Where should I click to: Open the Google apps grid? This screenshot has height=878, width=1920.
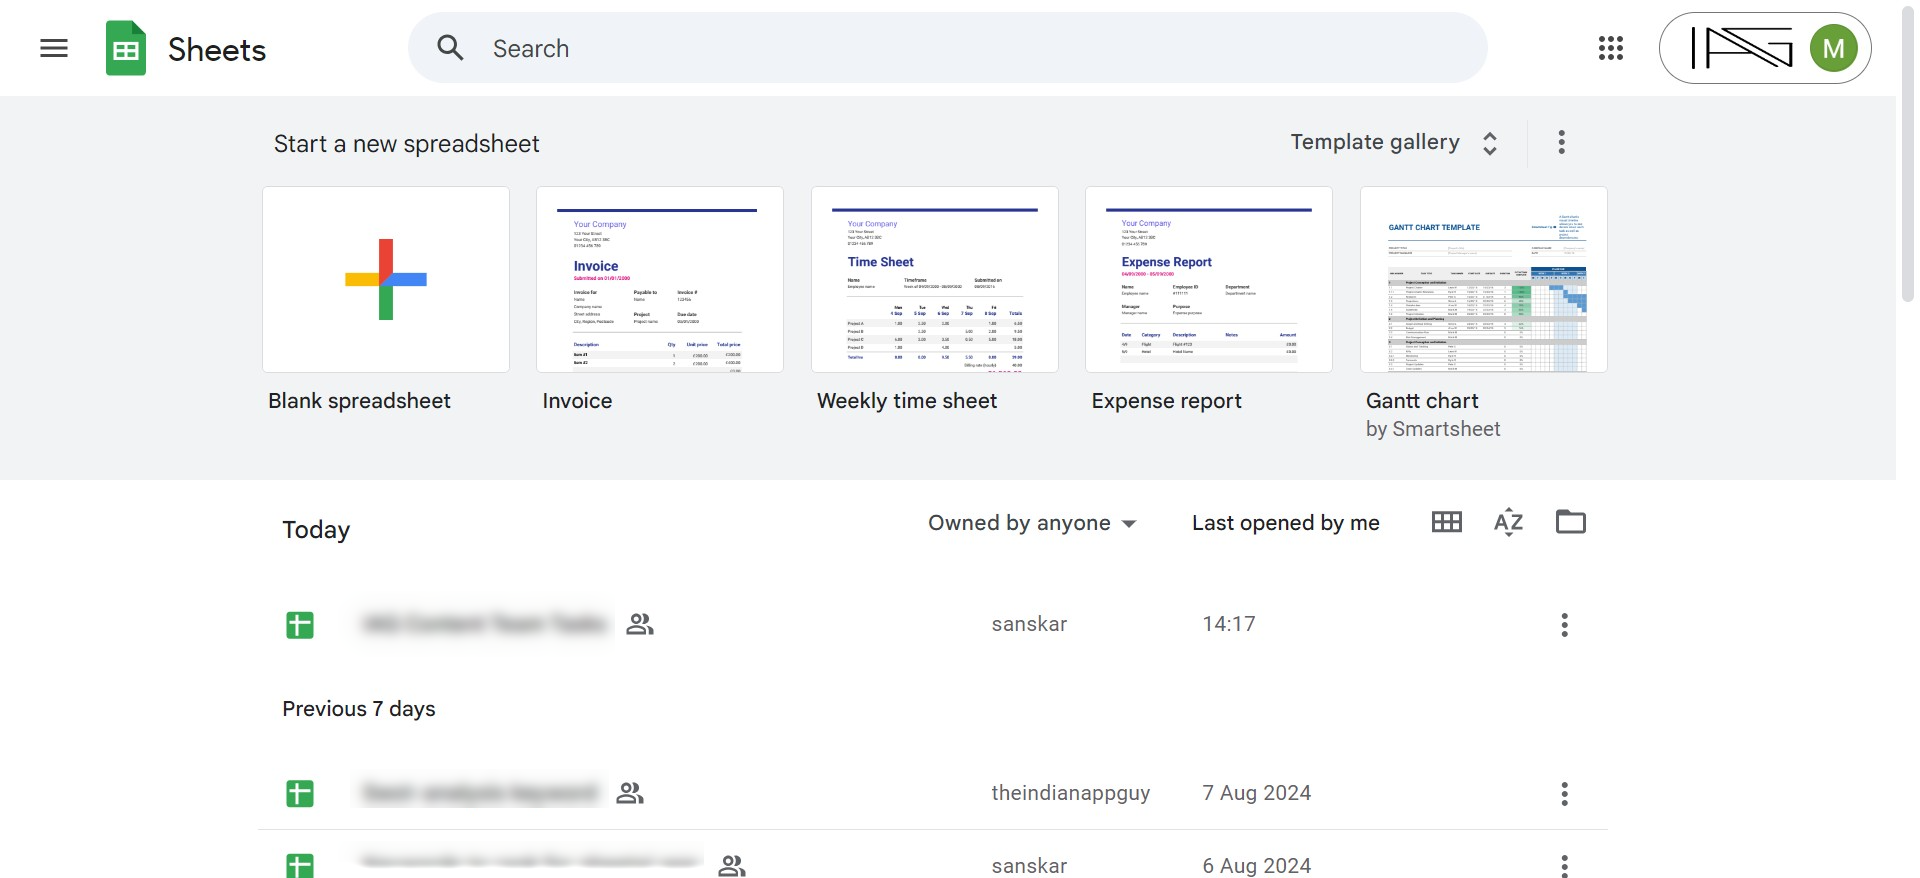(x=1610, y=48)
